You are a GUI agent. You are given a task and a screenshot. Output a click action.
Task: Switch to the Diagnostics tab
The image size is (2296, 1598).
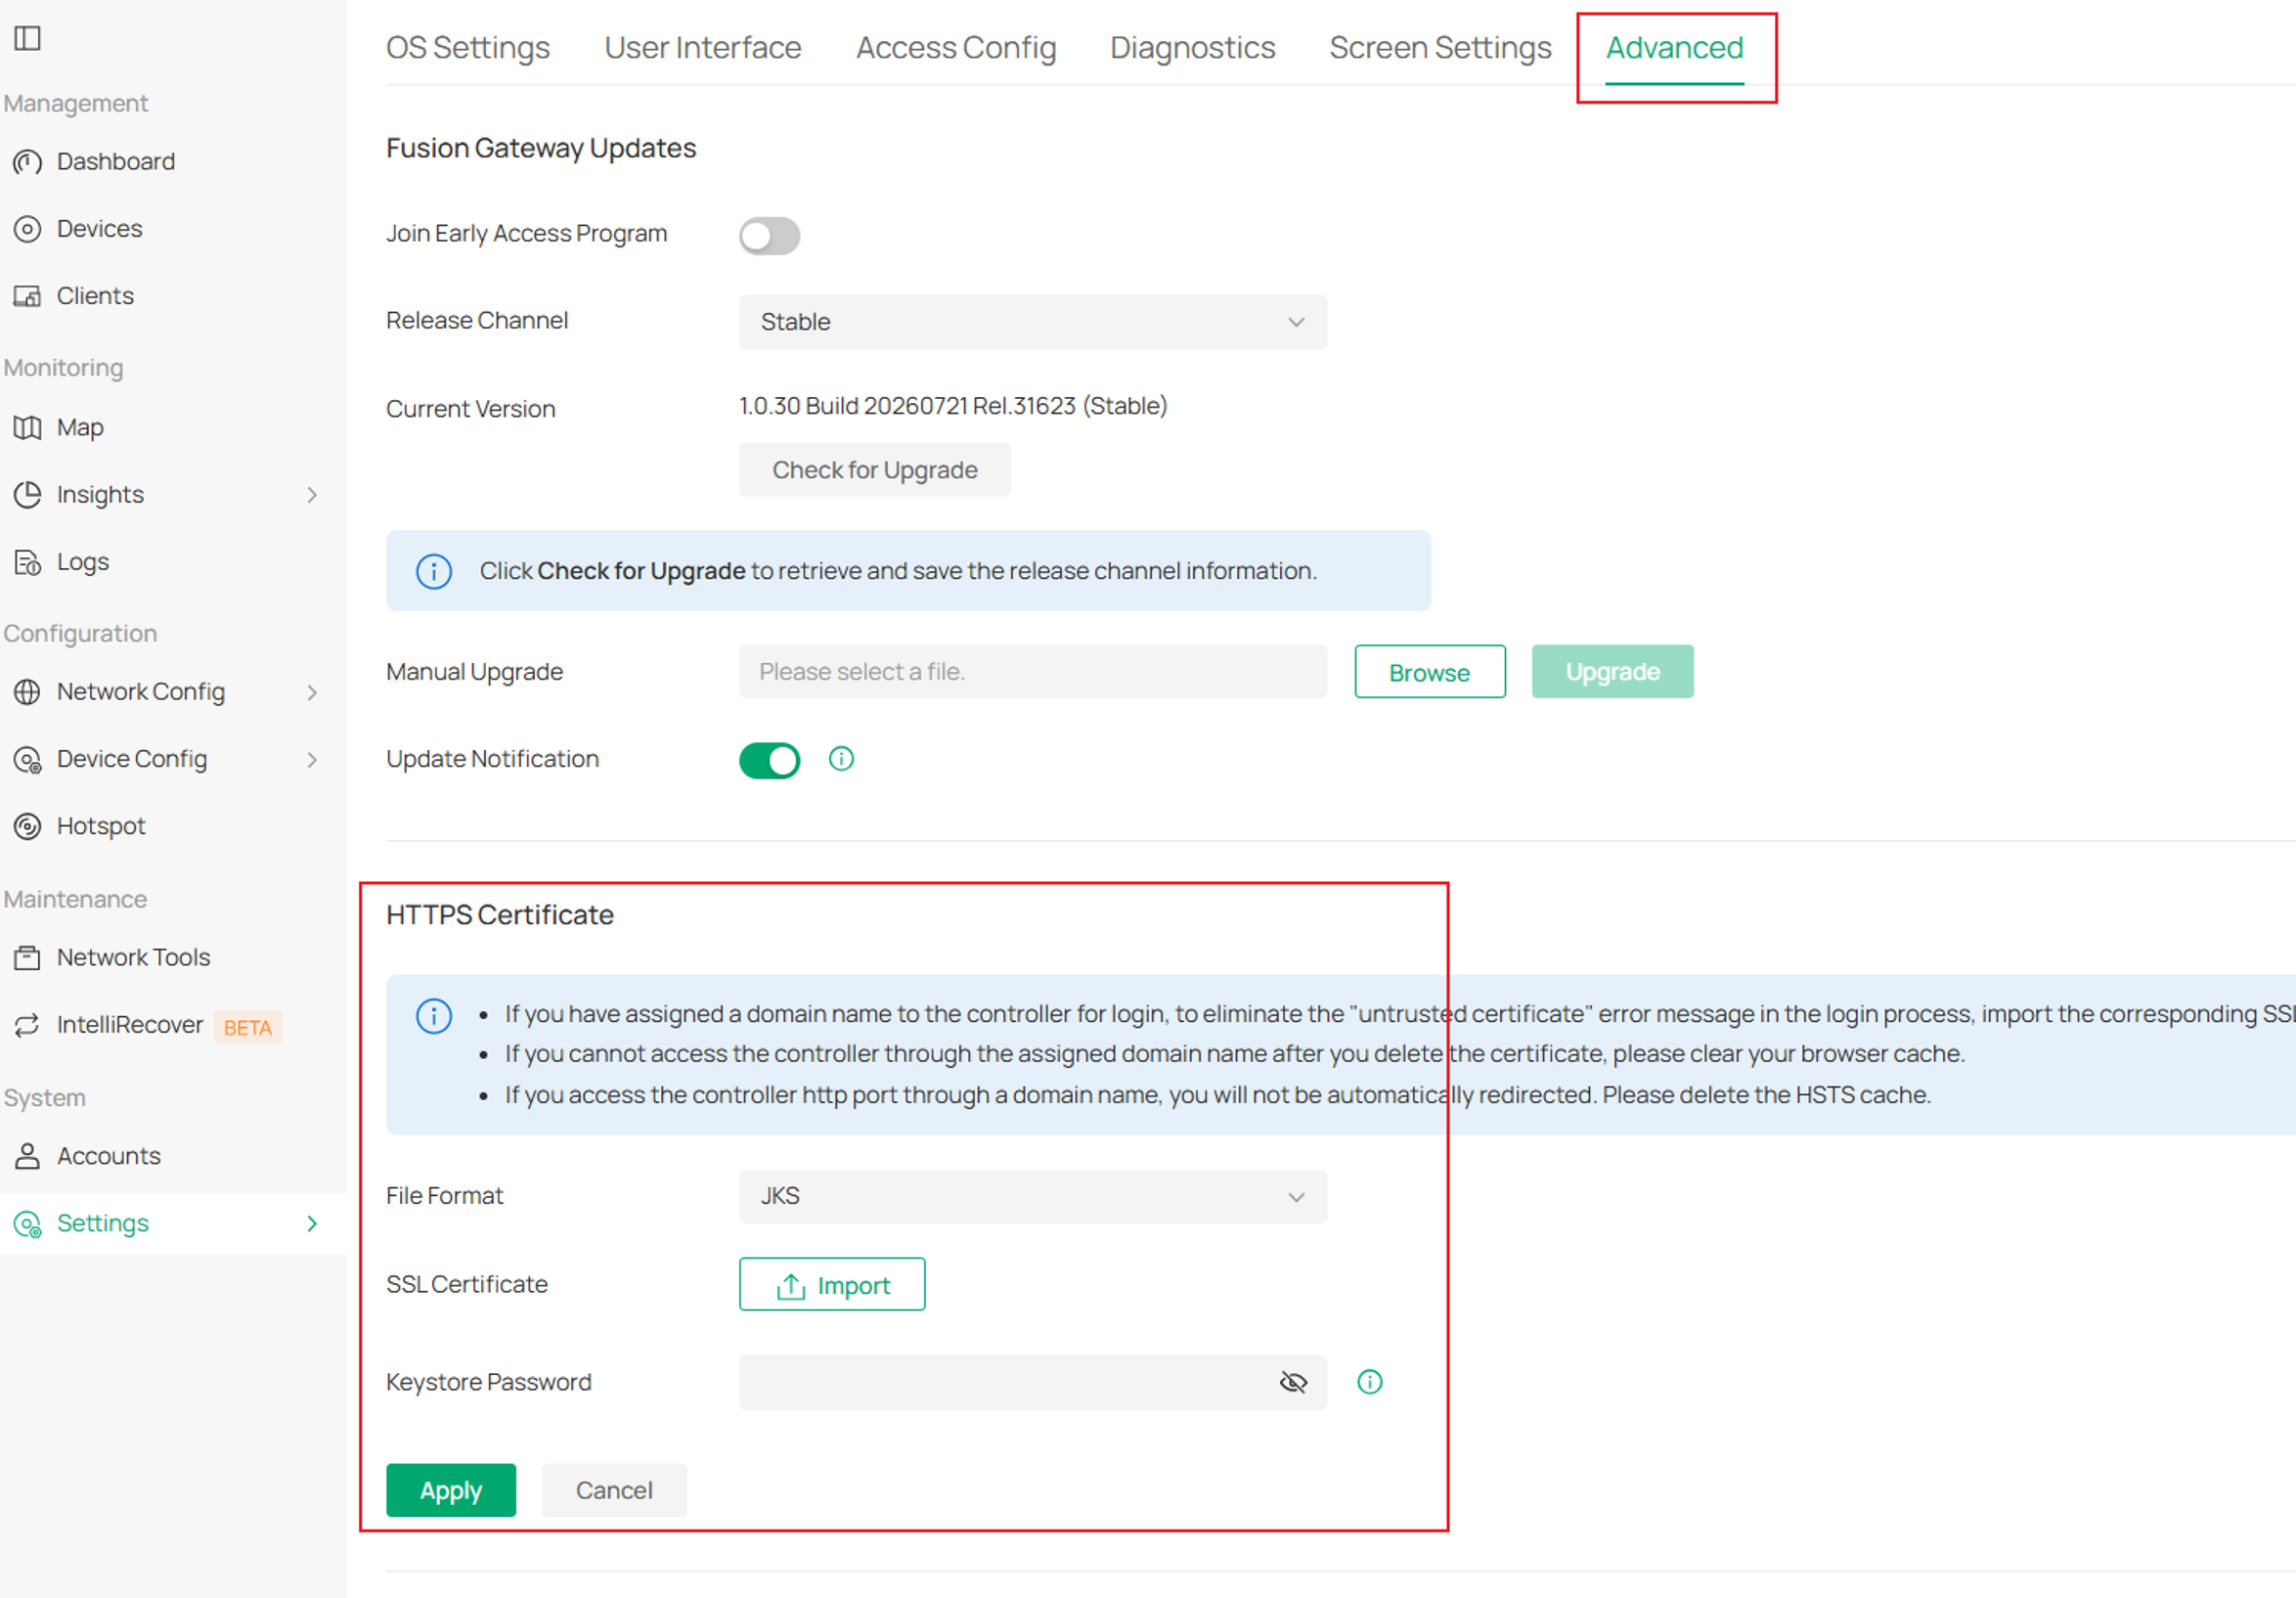(x=1193, y=48)
